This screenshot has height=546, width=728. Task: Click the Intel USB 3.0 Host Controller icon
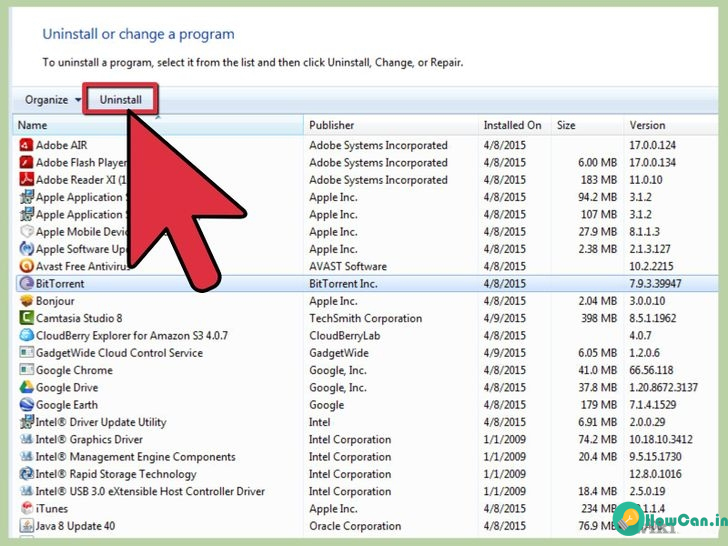[26, 491]
